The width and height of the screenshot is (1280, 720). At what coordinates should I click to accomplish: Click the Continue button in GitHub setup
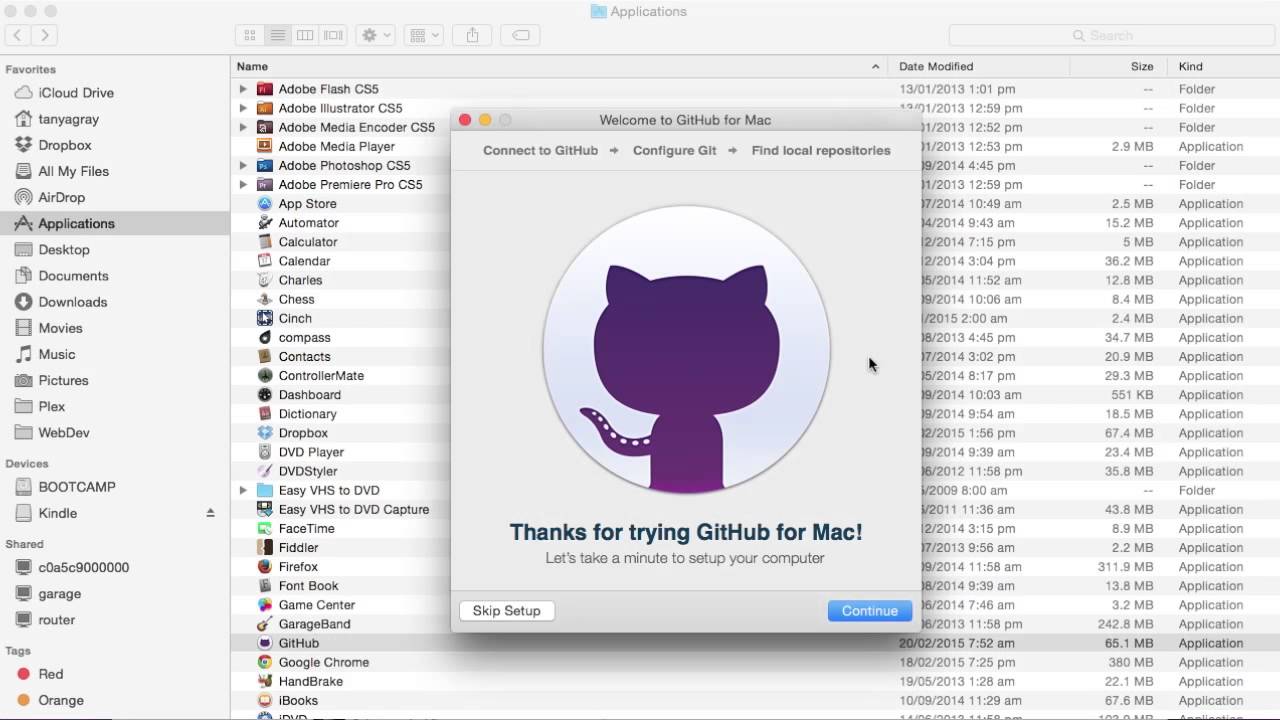[869, 611]
